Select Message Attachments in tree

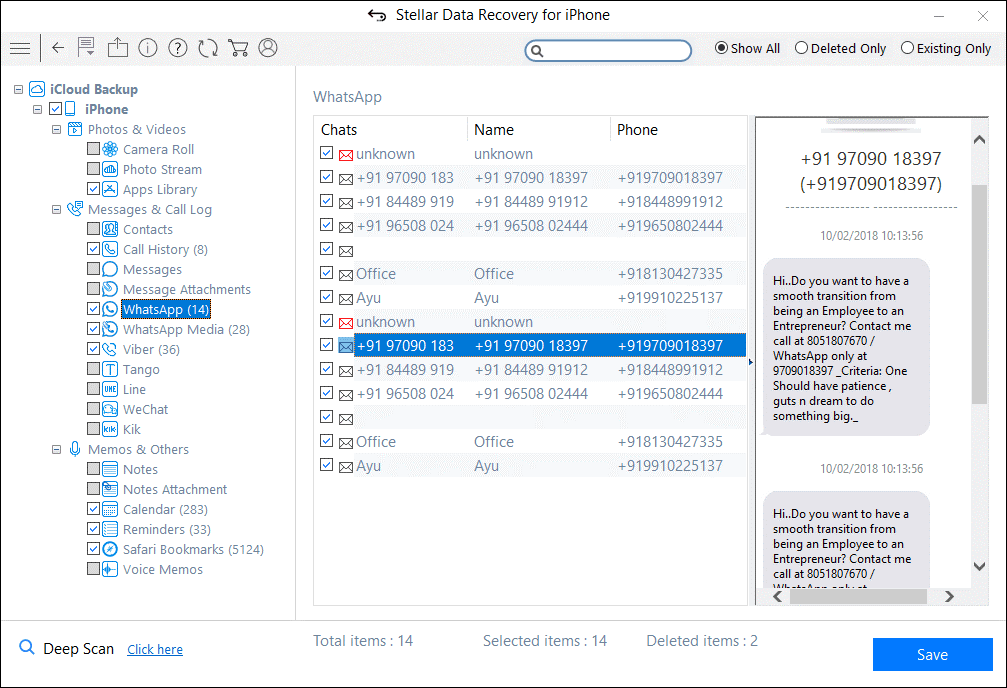pyautogui.click(x=187, y=289)
